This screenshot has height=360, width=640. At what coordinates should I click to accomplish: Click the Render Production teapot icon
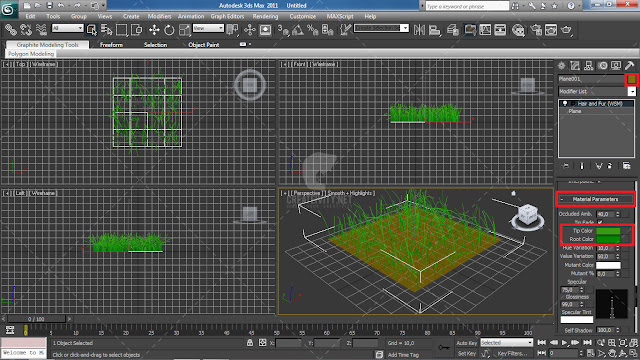point(567,30)
